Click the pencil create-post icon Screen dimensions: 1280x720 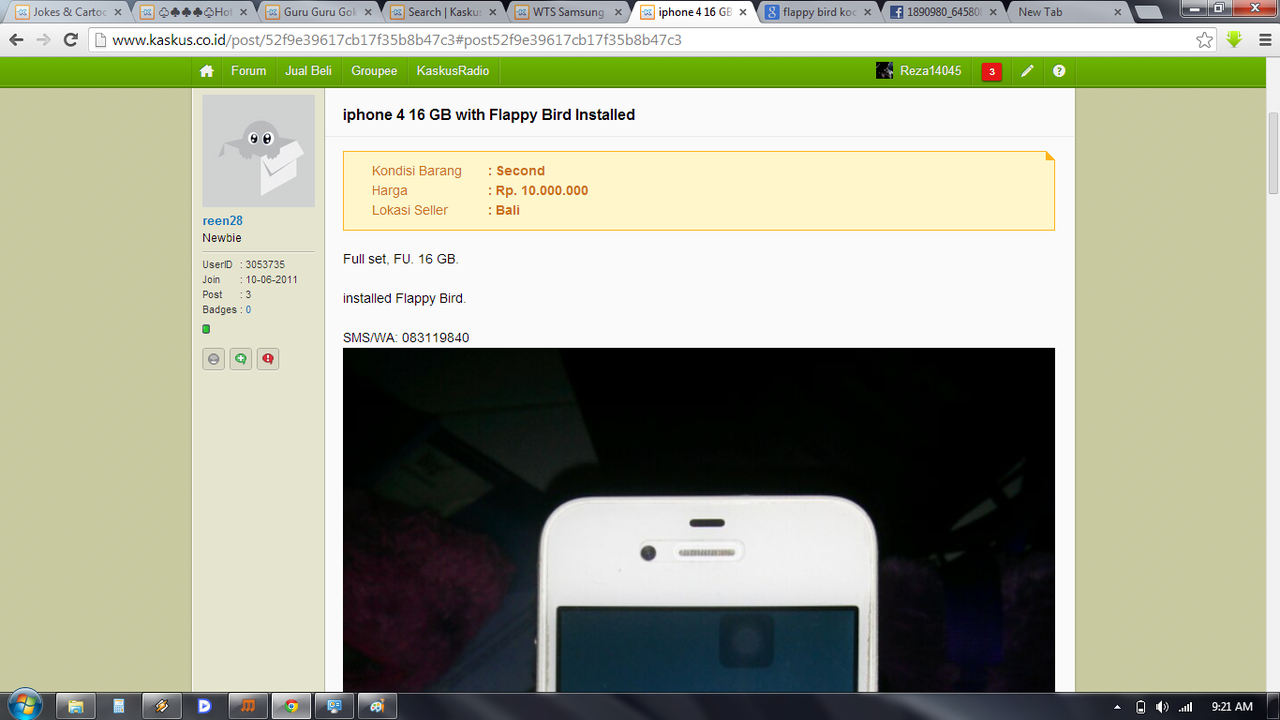point(1027,71)
